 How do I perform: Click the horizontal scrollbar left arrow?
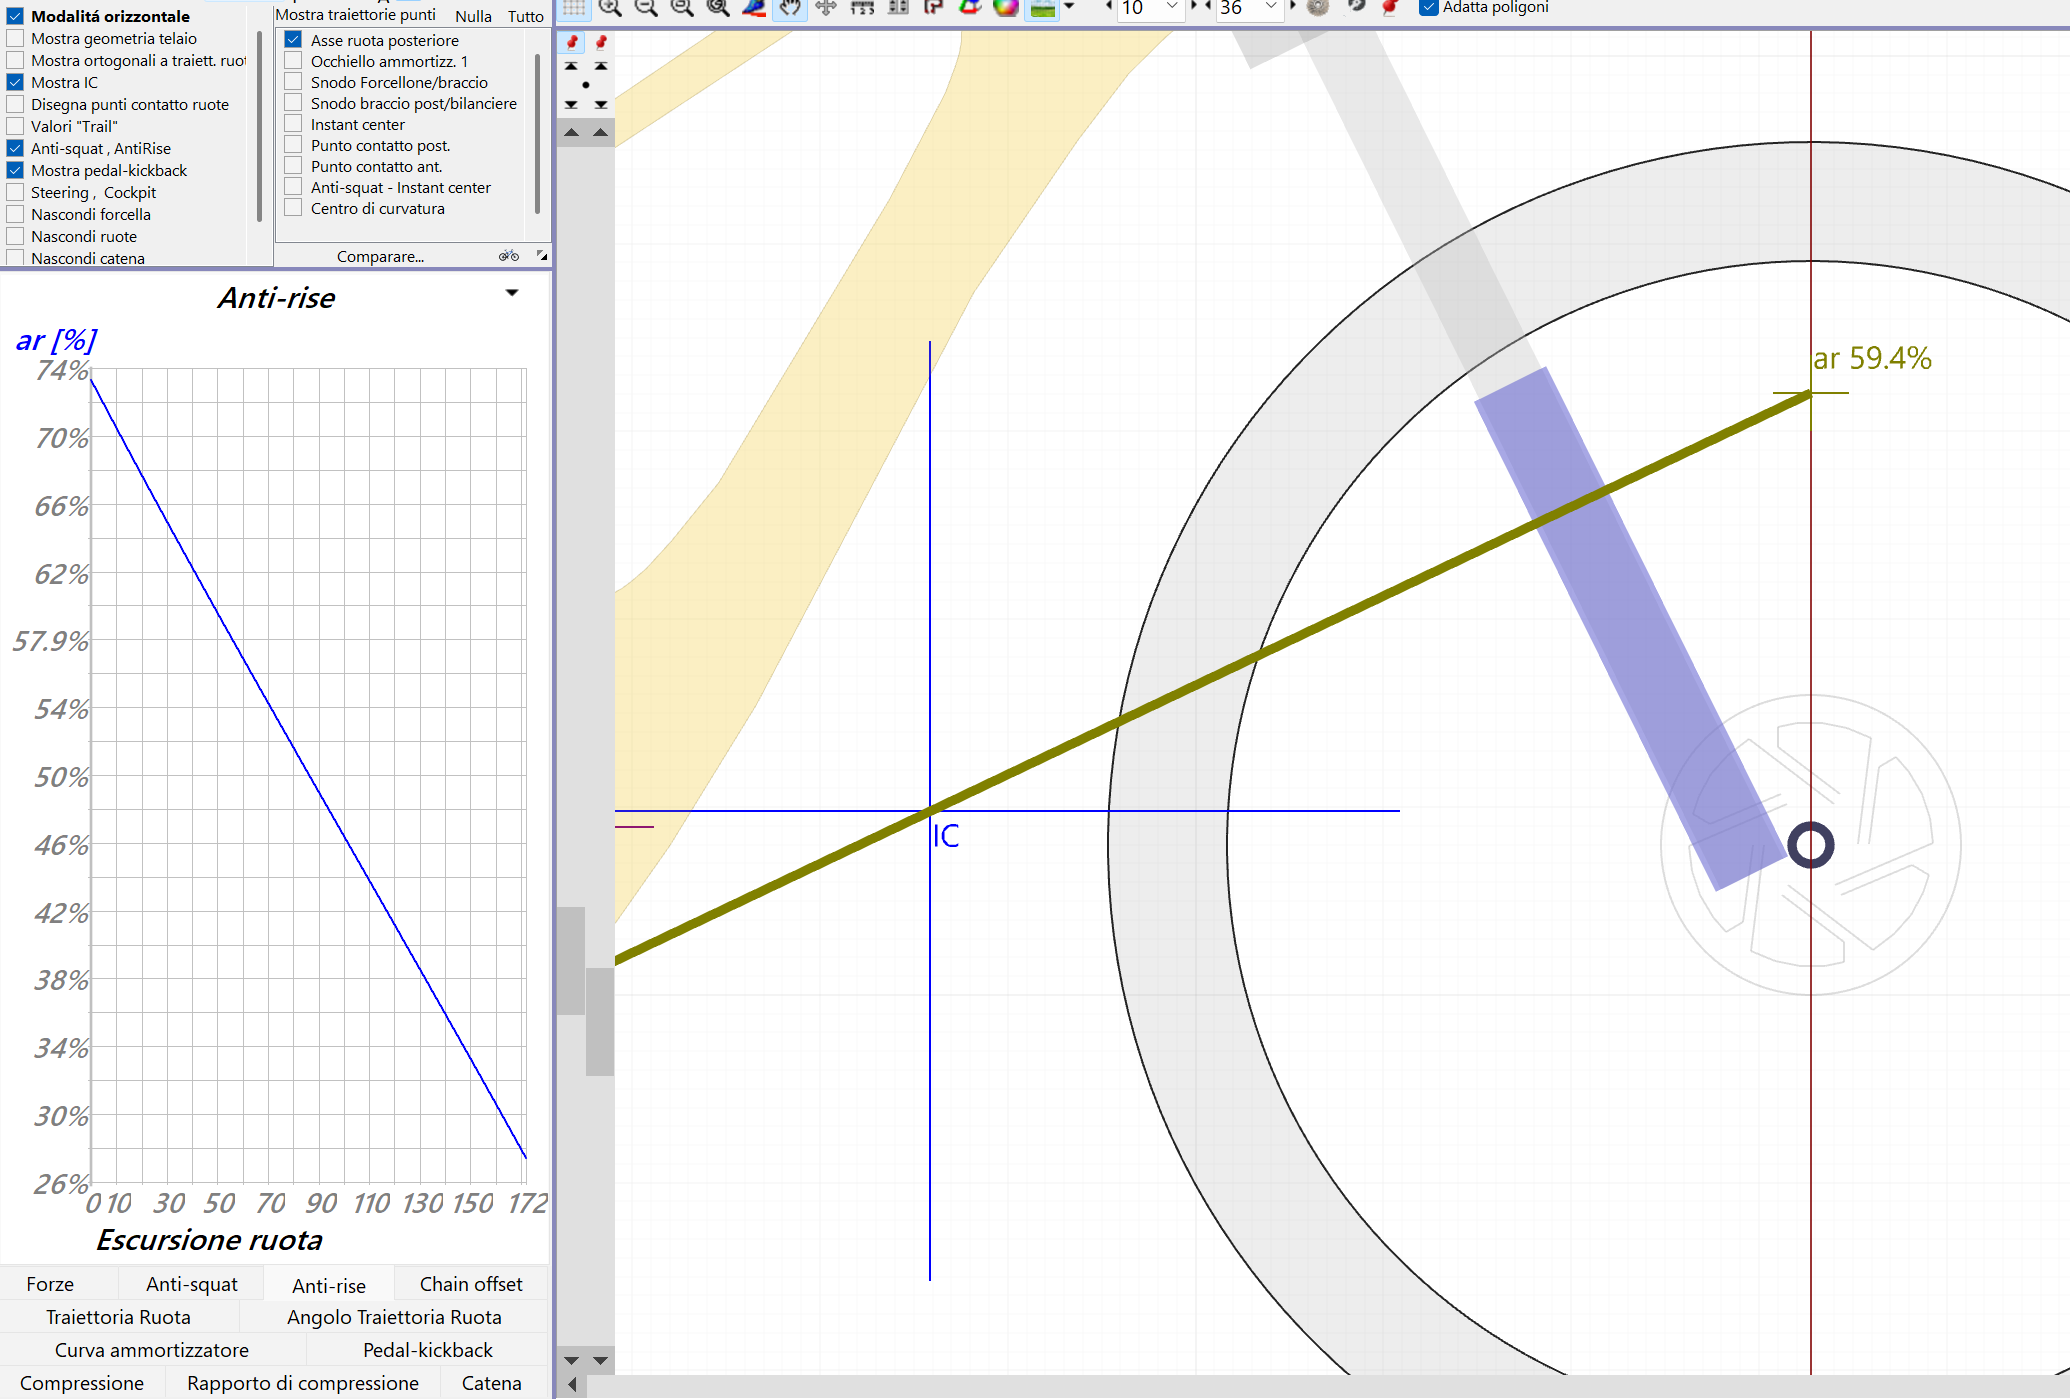pyautogui.click(x=571, y=1385)
